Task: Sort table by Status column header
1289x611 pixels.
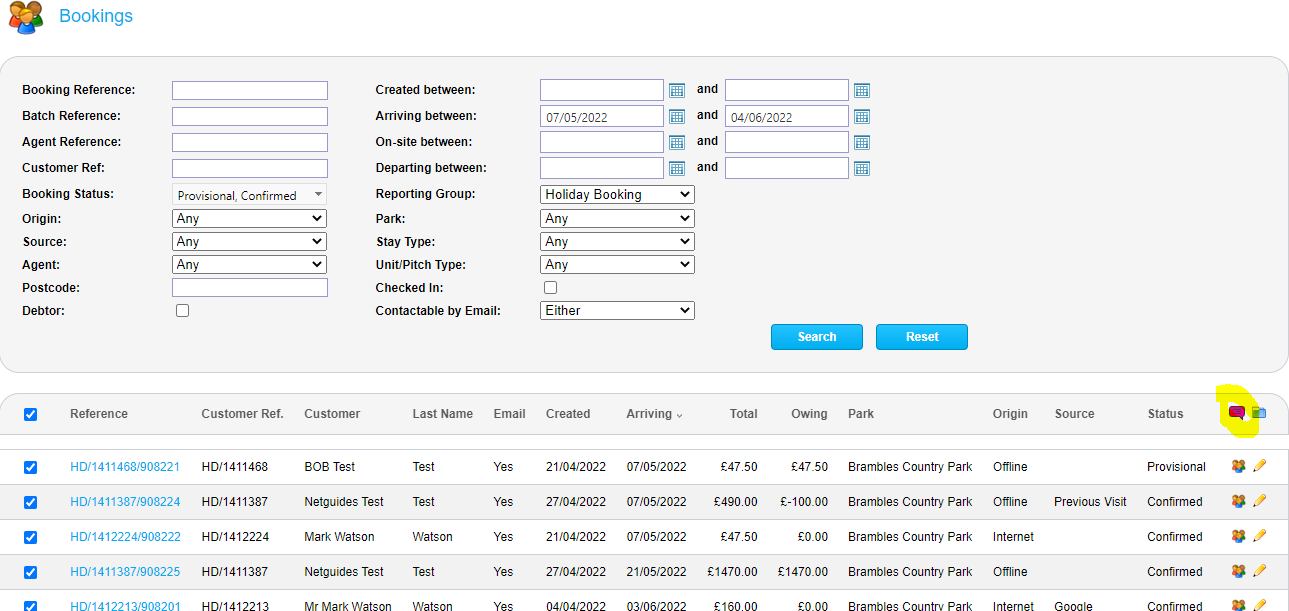Action: [1165, 414]
